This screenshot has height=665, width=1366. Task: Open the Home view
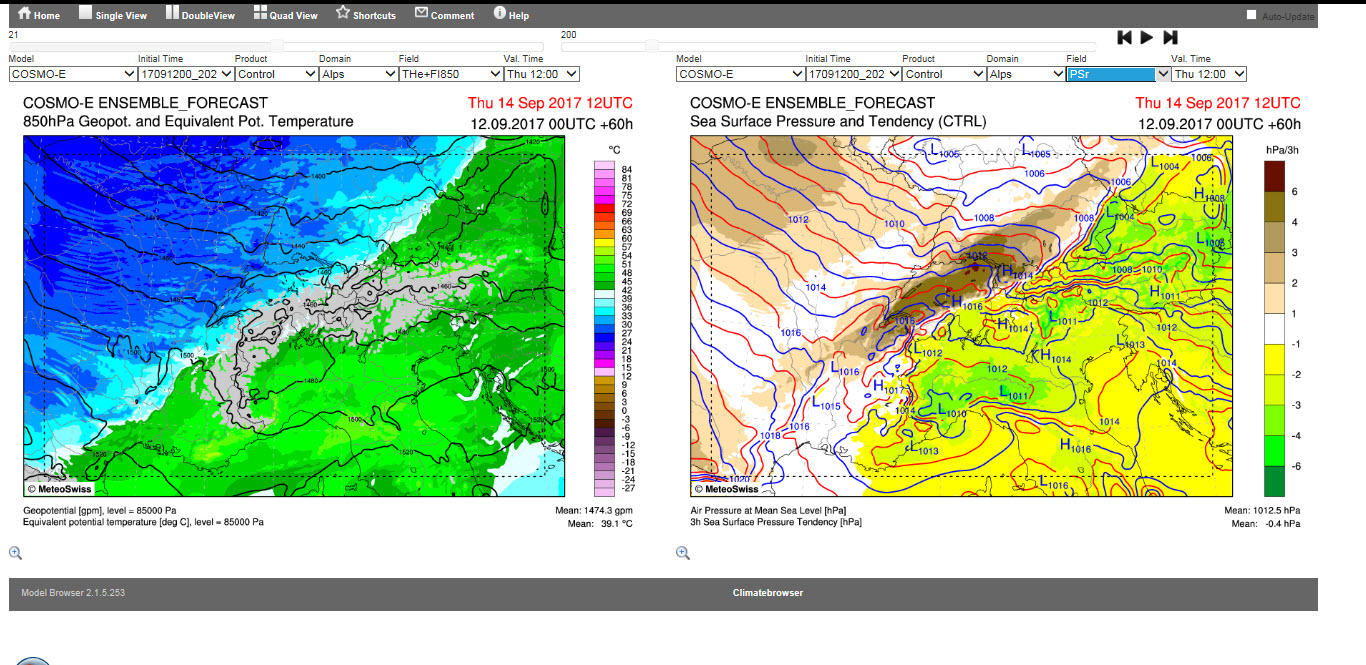[x=39, y=15]
